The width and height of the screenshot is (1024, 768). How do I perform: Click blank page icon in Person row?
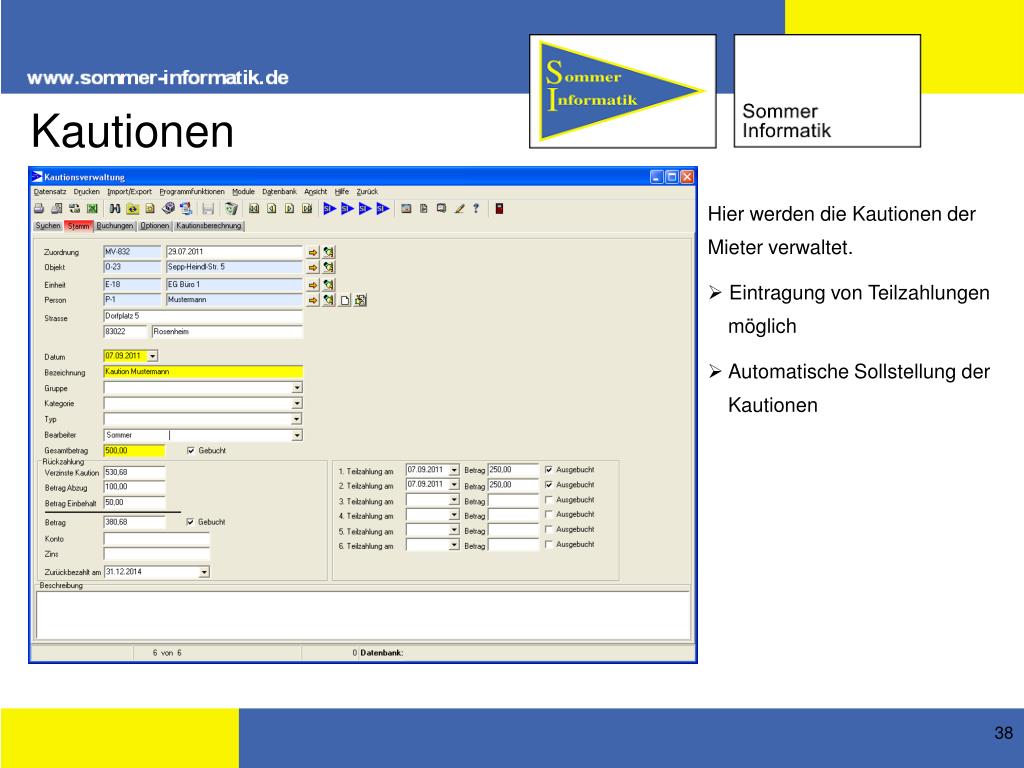pyautogui.click(x=345, y=300)
